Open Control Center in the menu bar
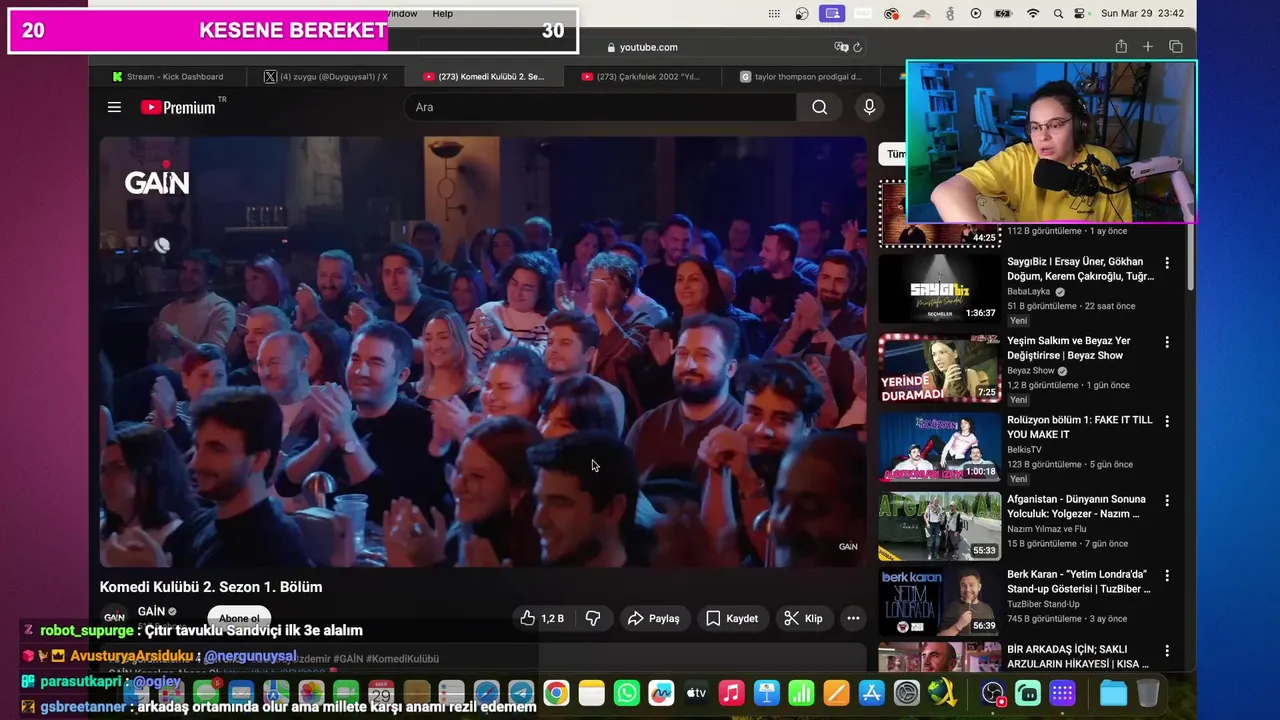1280x720 pixels. (x=1080, y=14)
